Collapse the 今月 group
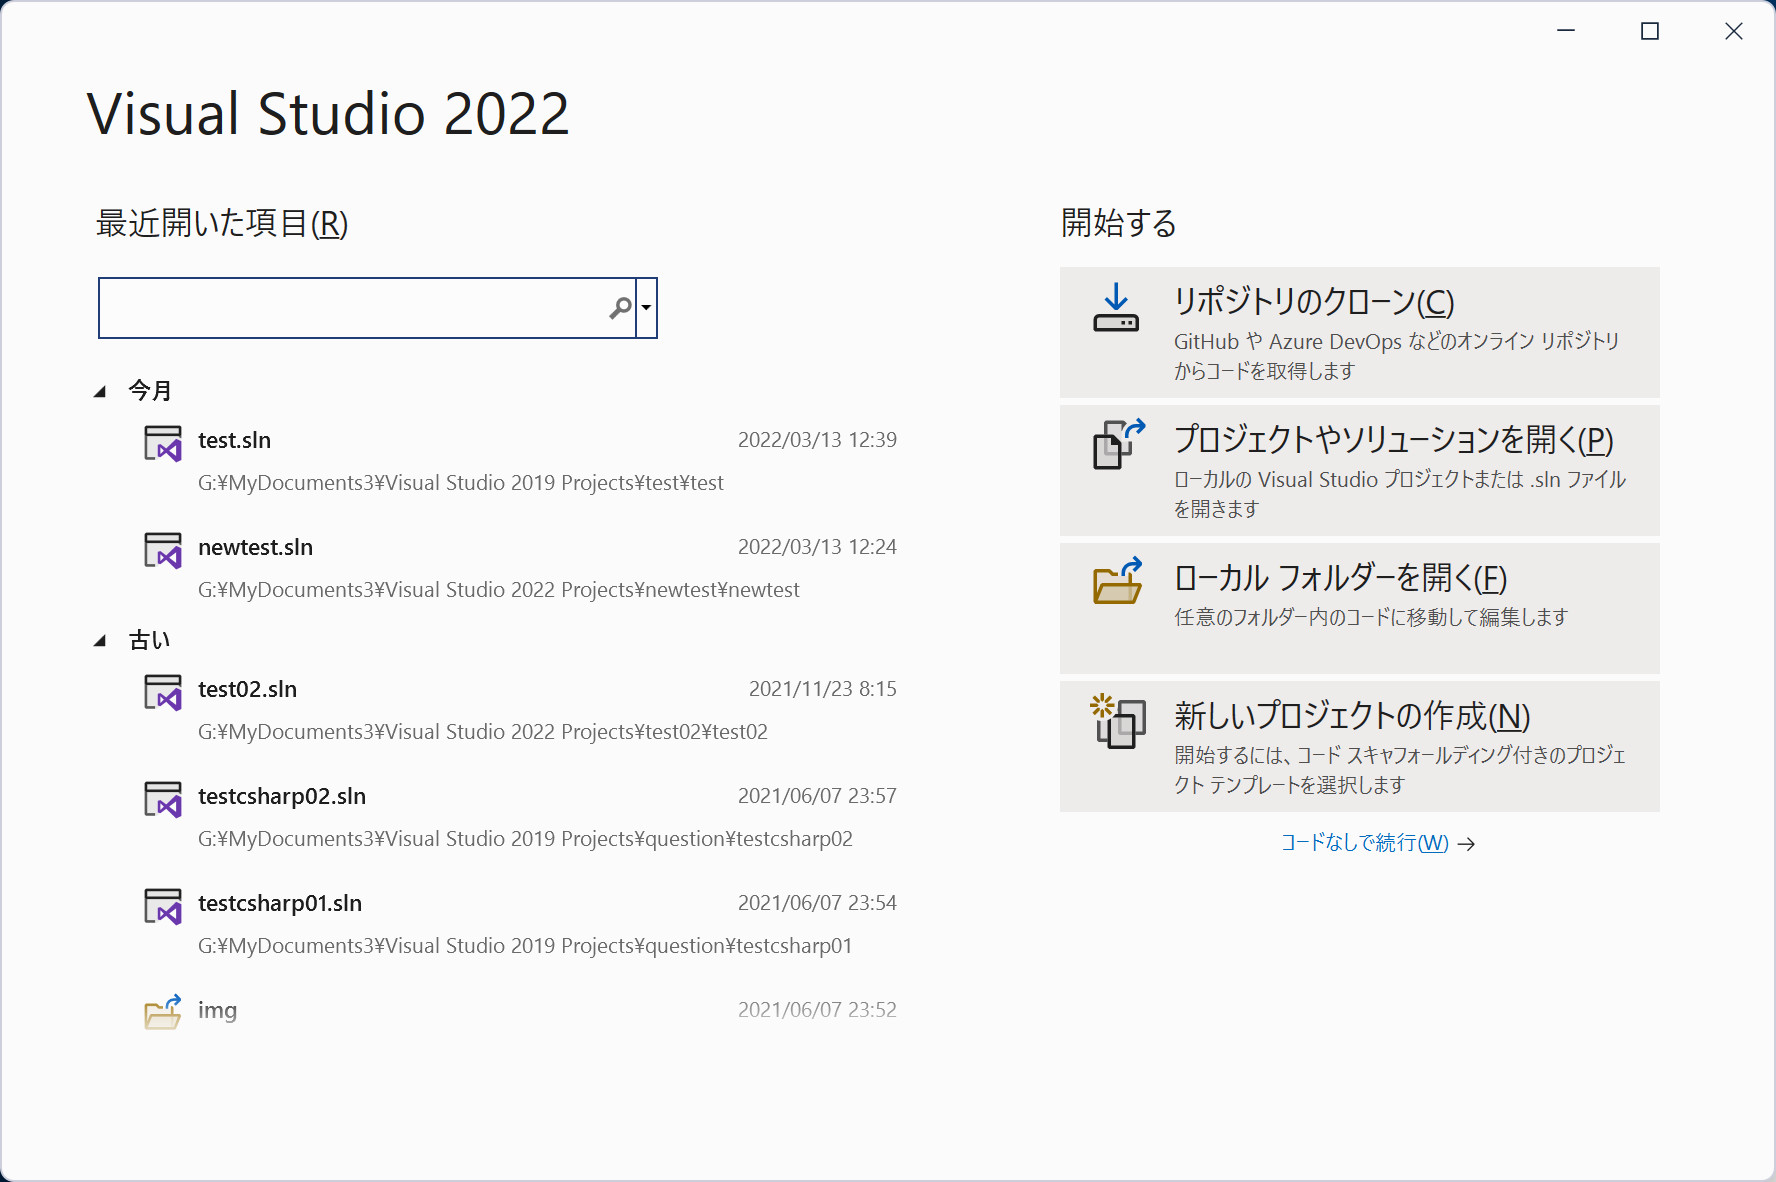Screen dimensions: 1776x1182 tap(100, 392)
